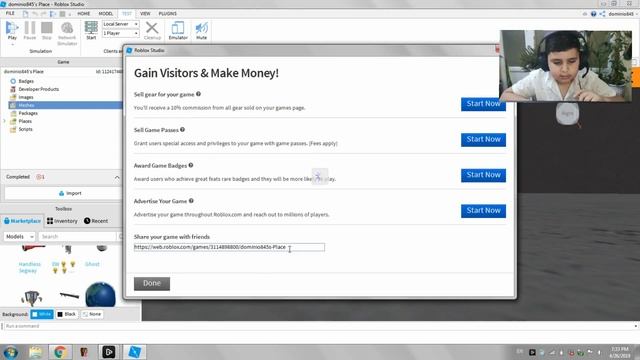The width and height of the screenshot is (640, 360).
Task: Open help for Award Game Badges
Action: (x=191, y=165)
